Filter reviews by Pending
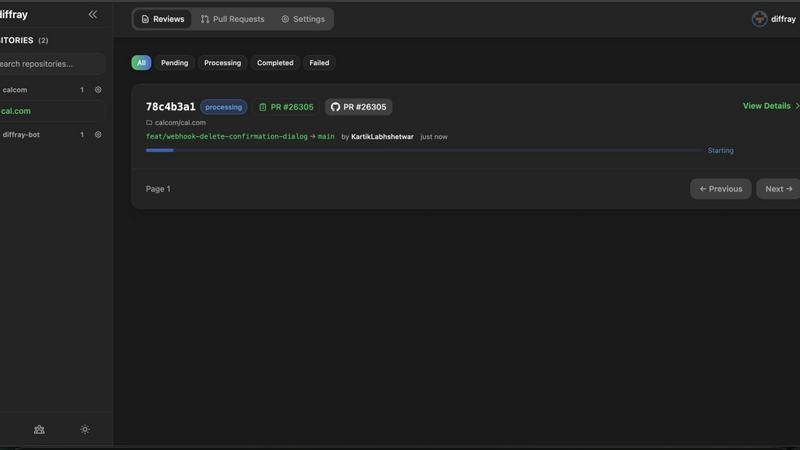This screenshot has height=450, width=800. pyautogui.click(x=174, y=63)
